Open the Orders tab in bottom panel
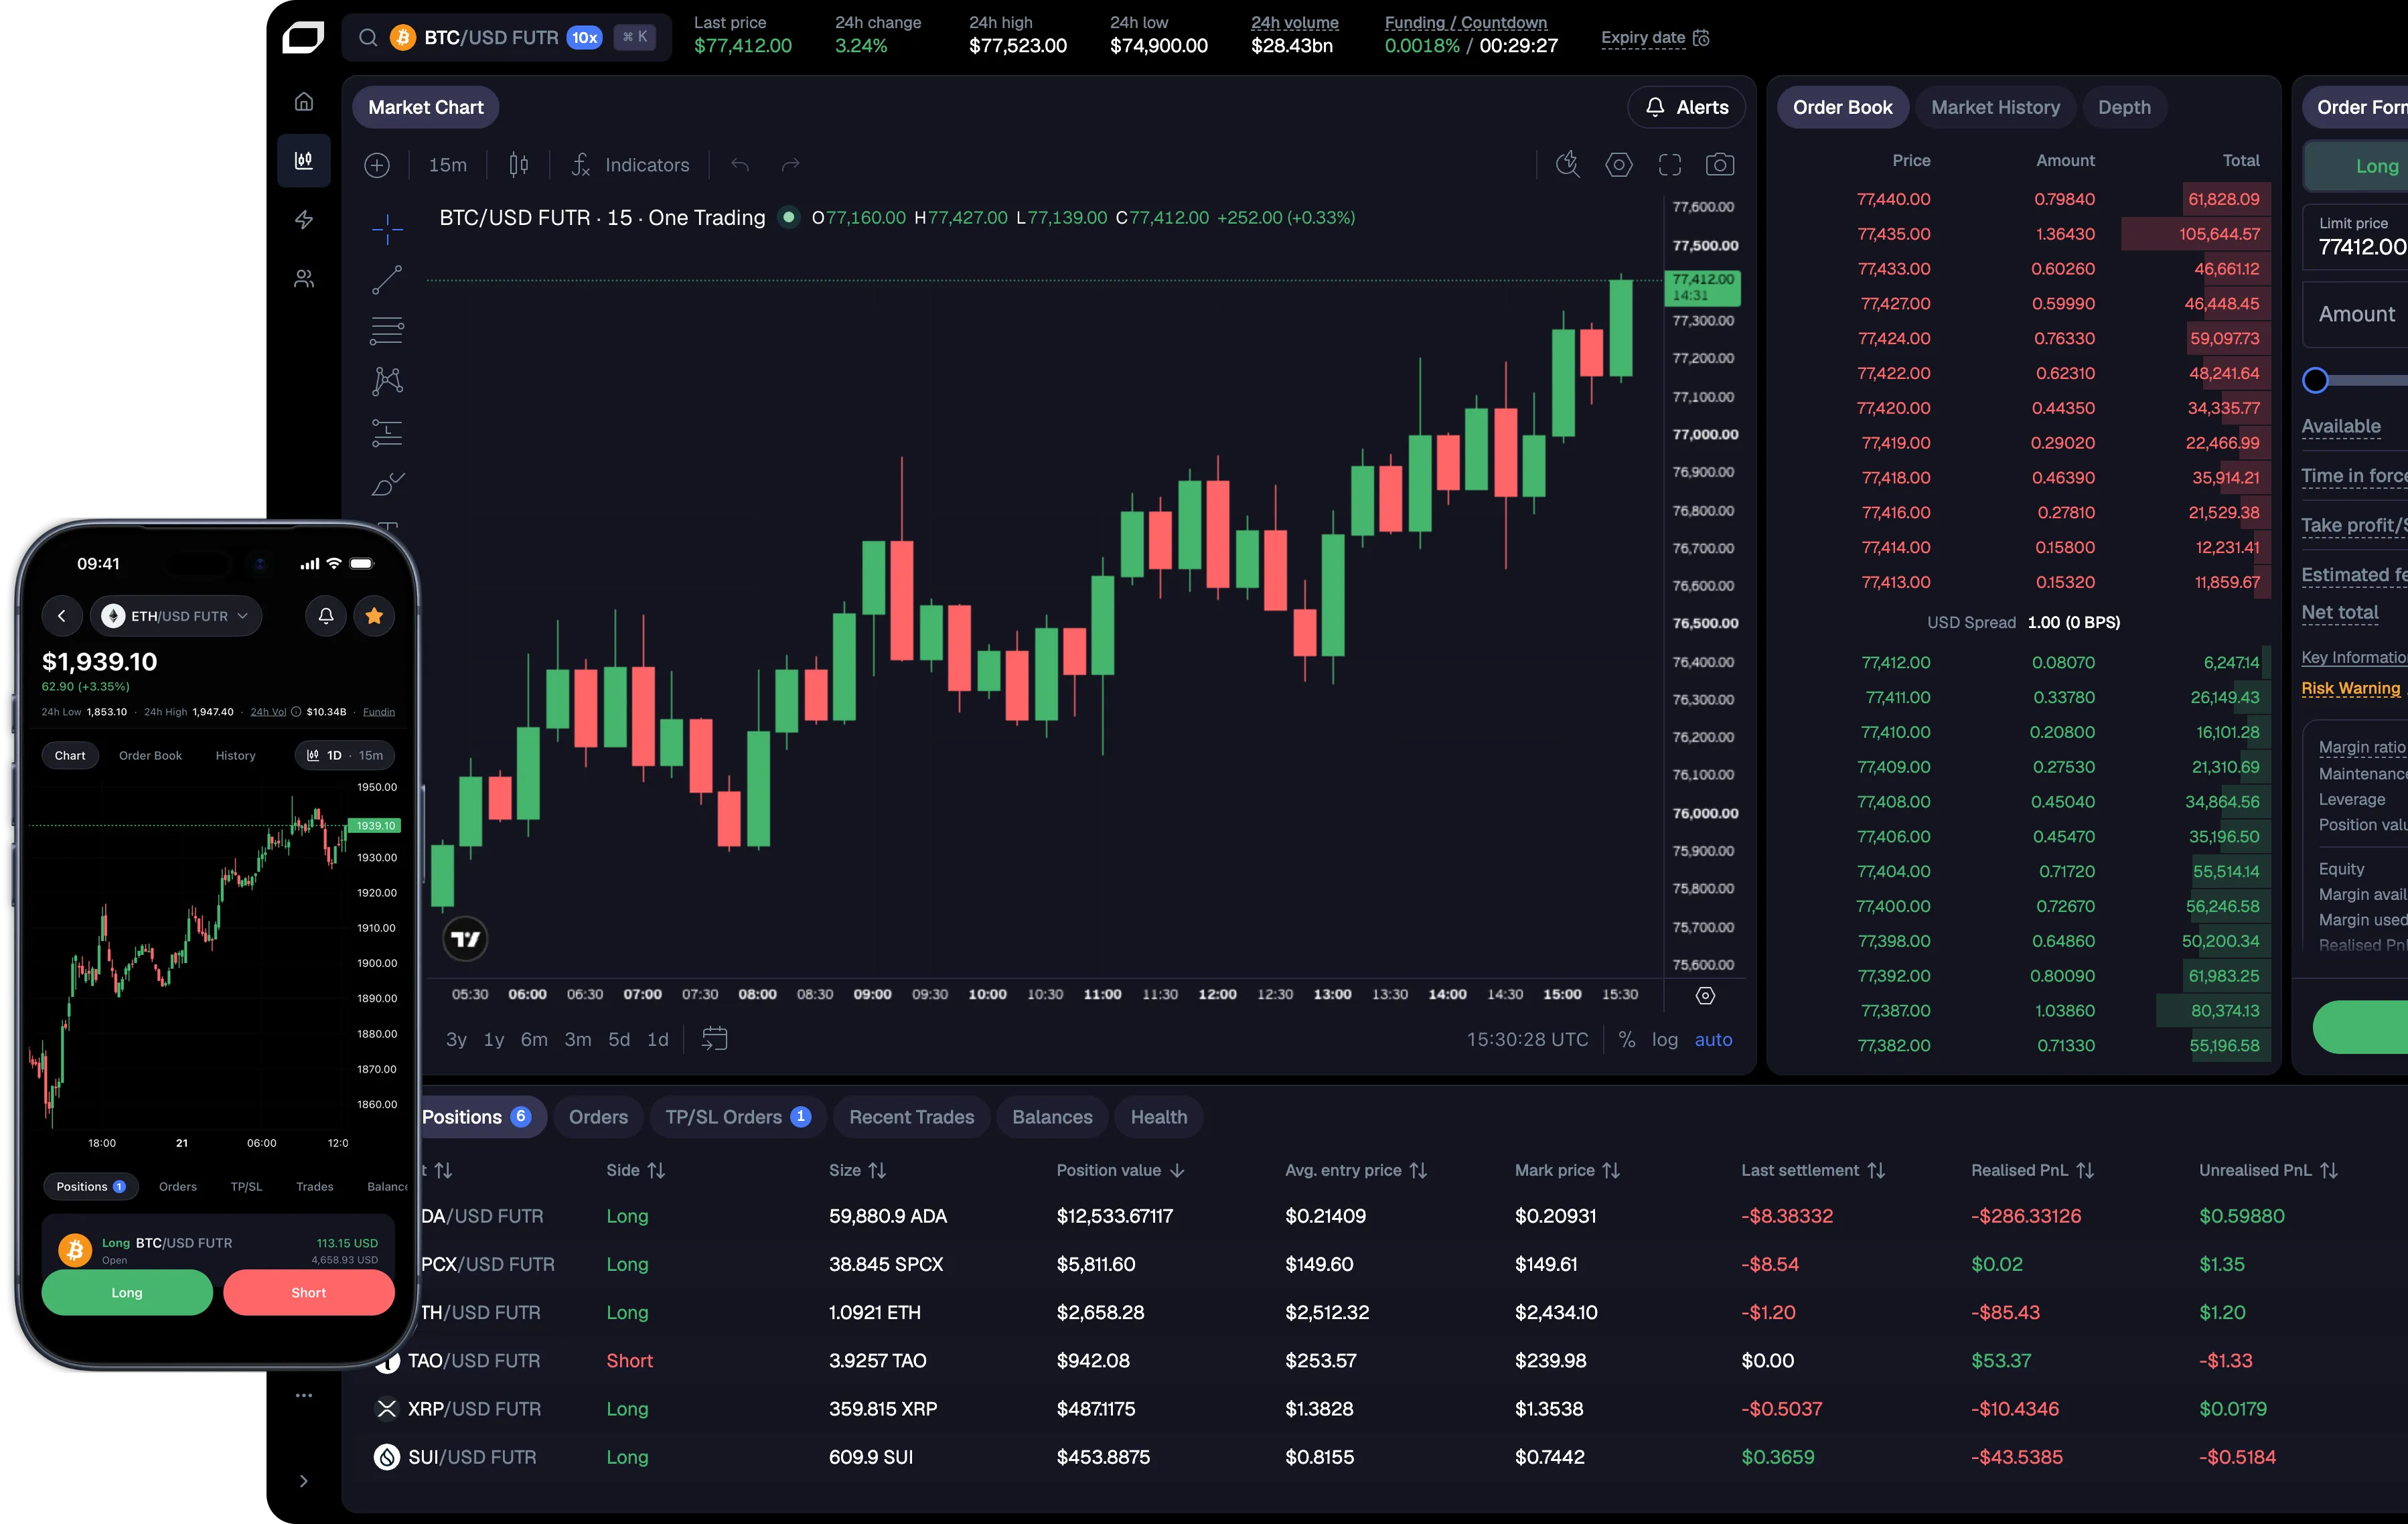The width and height of the screenshot is (2408, 1524). pyautogui.click(x=598, y=1117)
